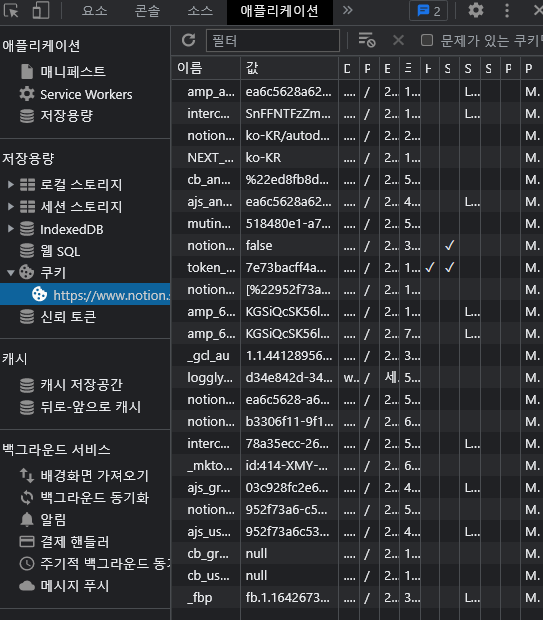This screenshot has width=543, height=620.
Task: Show more tabs with the double chevron
Action: pos(347,10)
